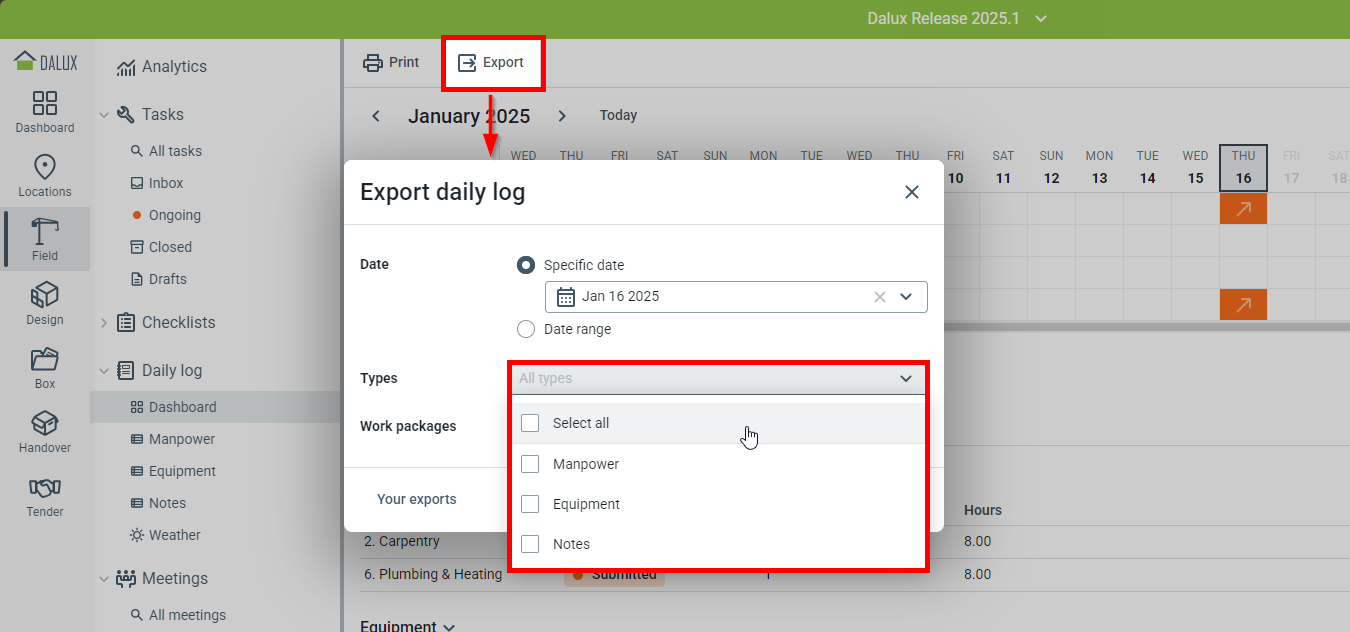Viewport: 1350px width, 632px height.
Task: Enable the Equipment type checkbox
Action: [530, 504]
